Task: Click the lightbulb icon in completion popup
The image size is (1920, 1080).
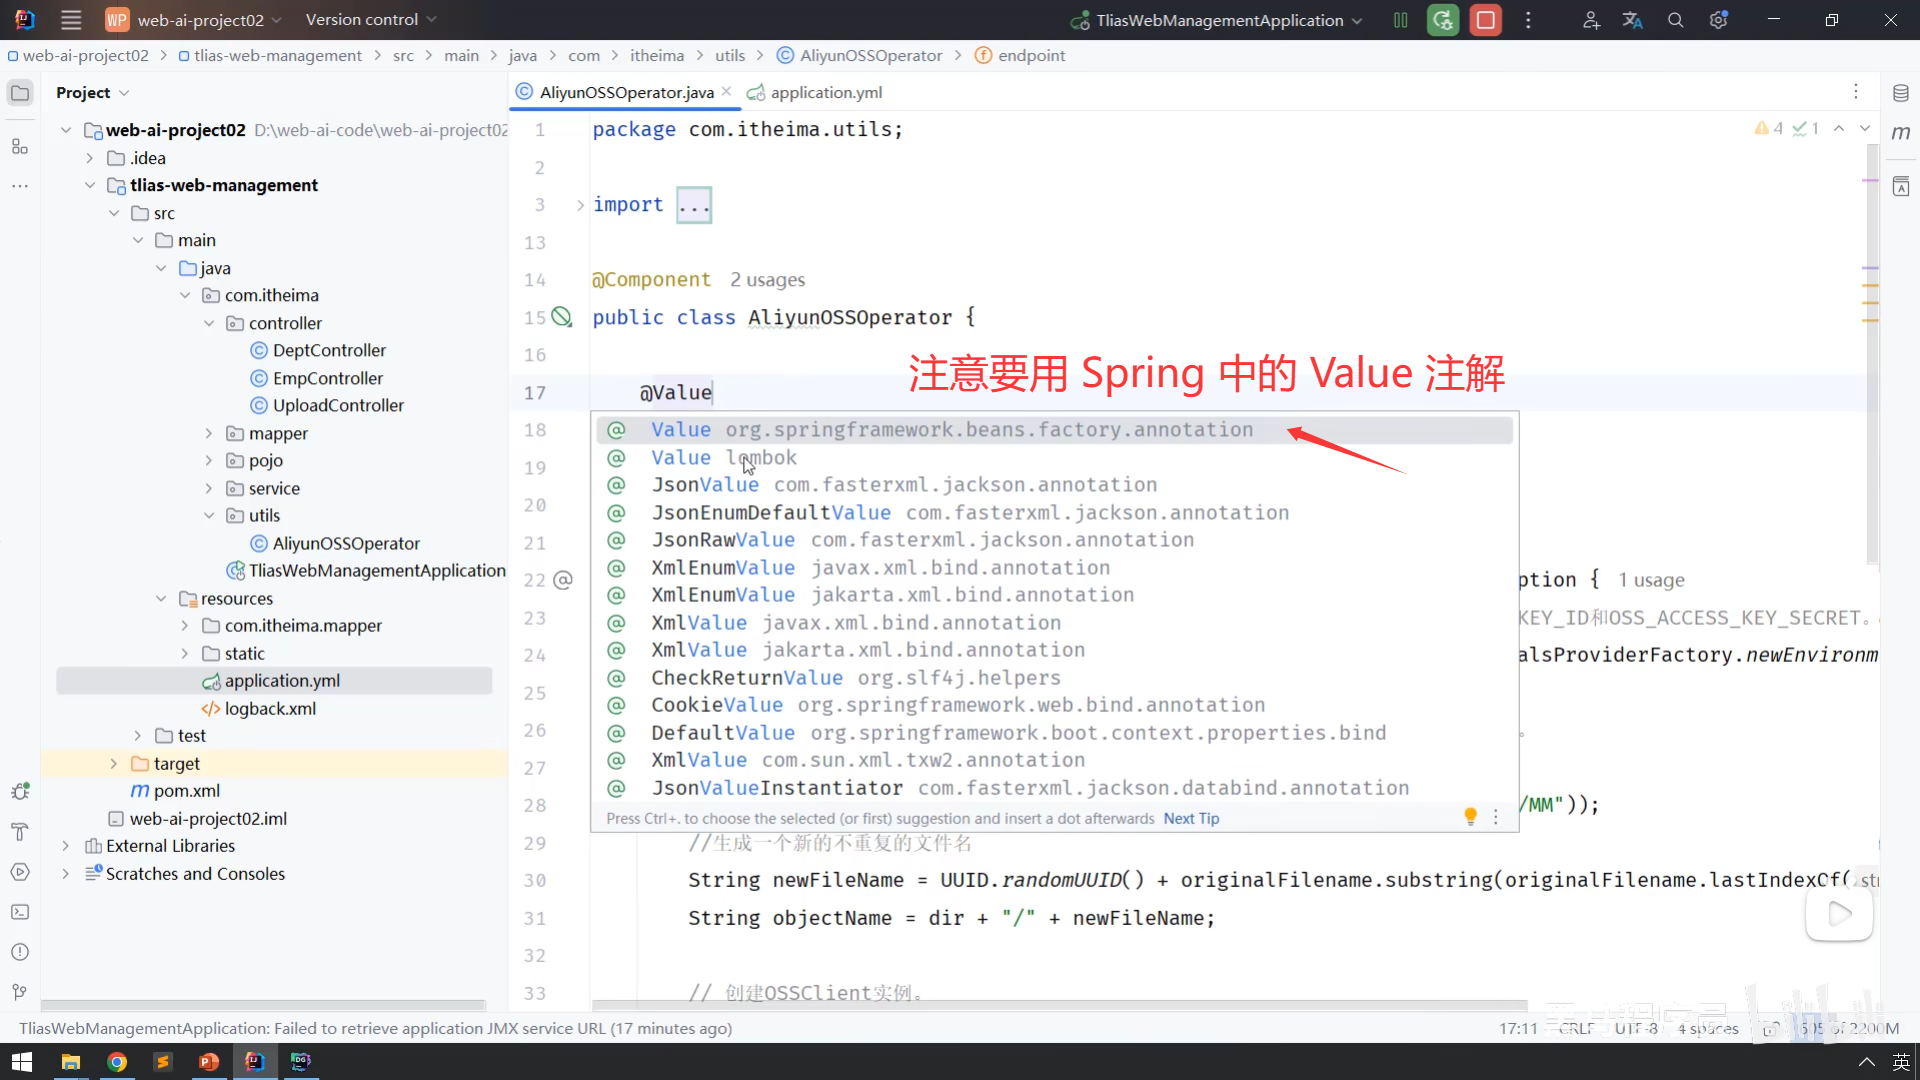Action: (1470, 817)
